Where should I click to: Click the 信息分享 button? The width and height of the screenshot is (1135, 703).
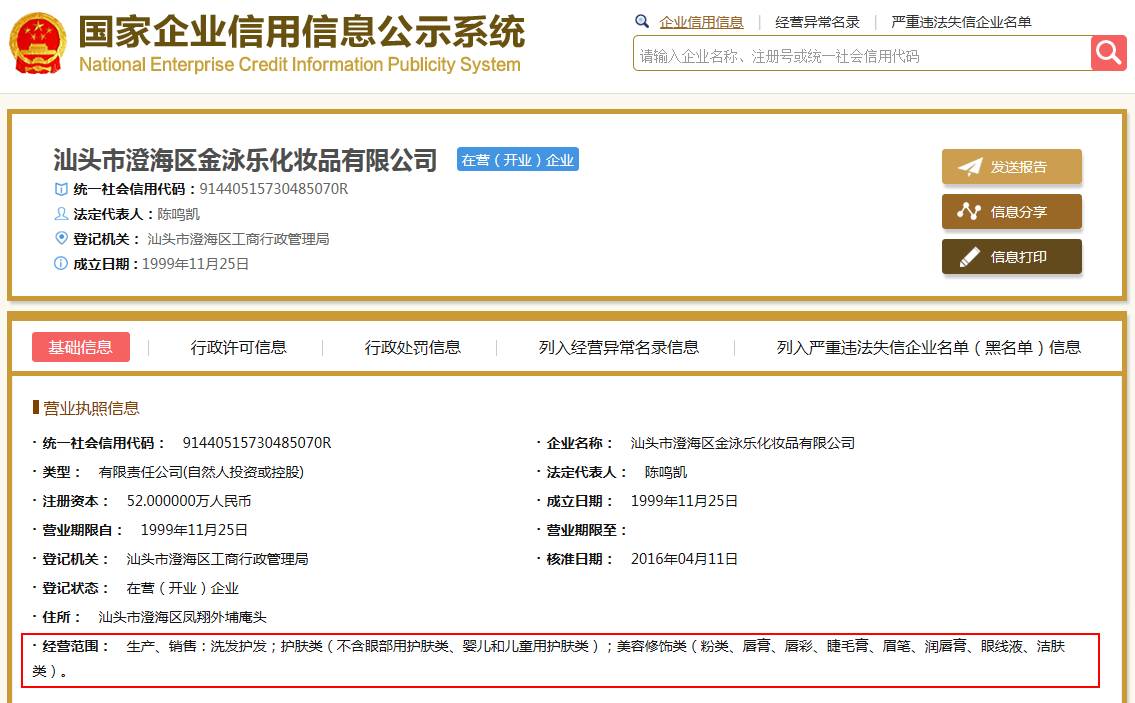point(1011,211)
